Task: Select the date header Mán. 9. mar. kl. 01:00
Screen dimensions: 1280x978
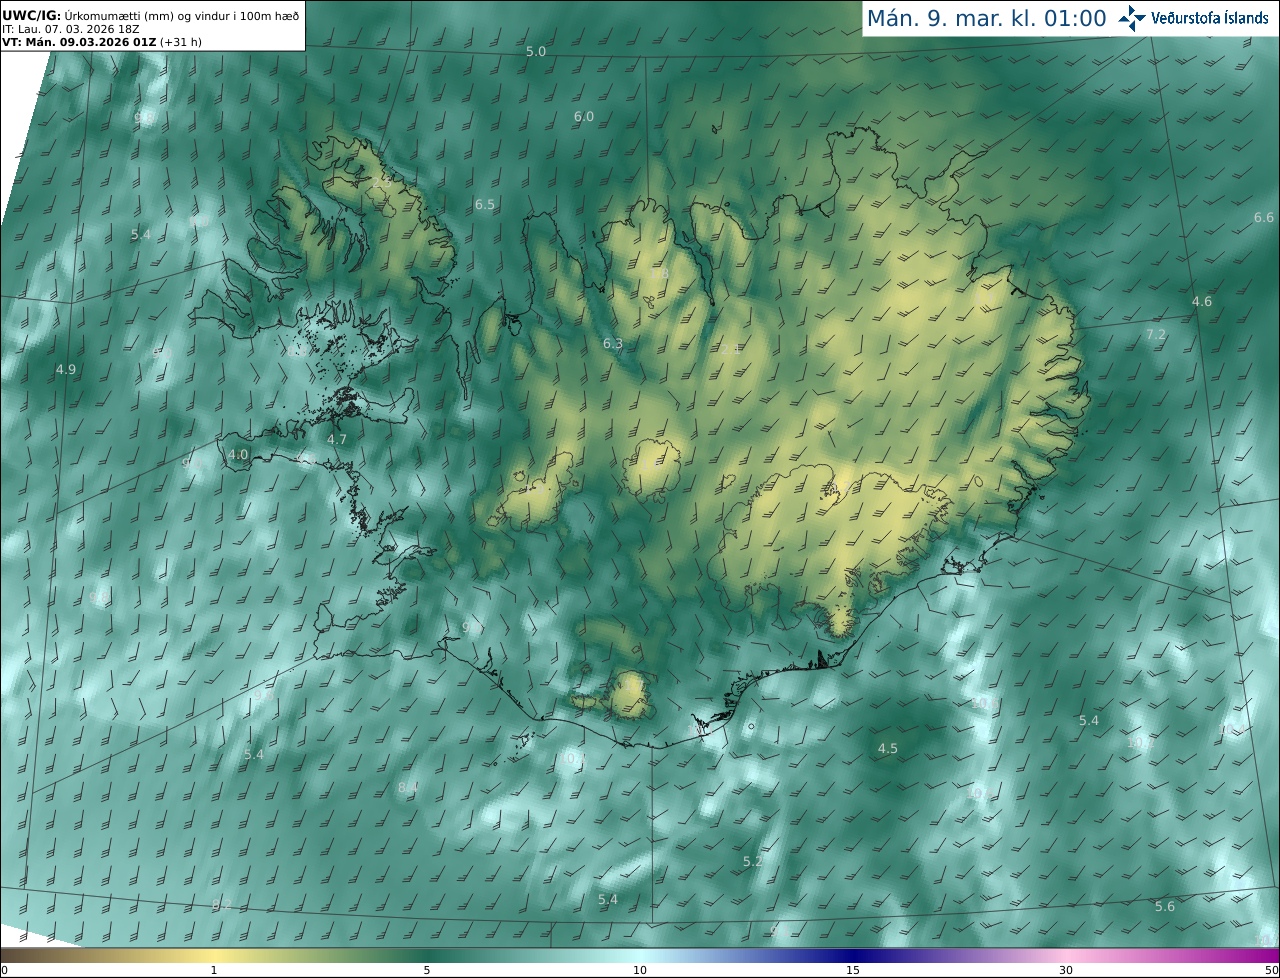Action: 986,18
